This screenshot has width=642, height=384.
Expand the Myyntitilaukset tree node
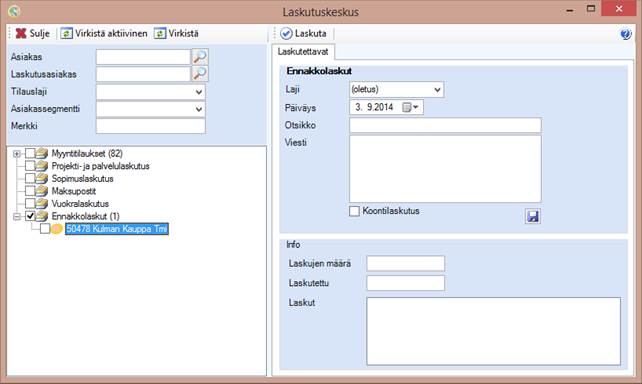coord(17,154)
